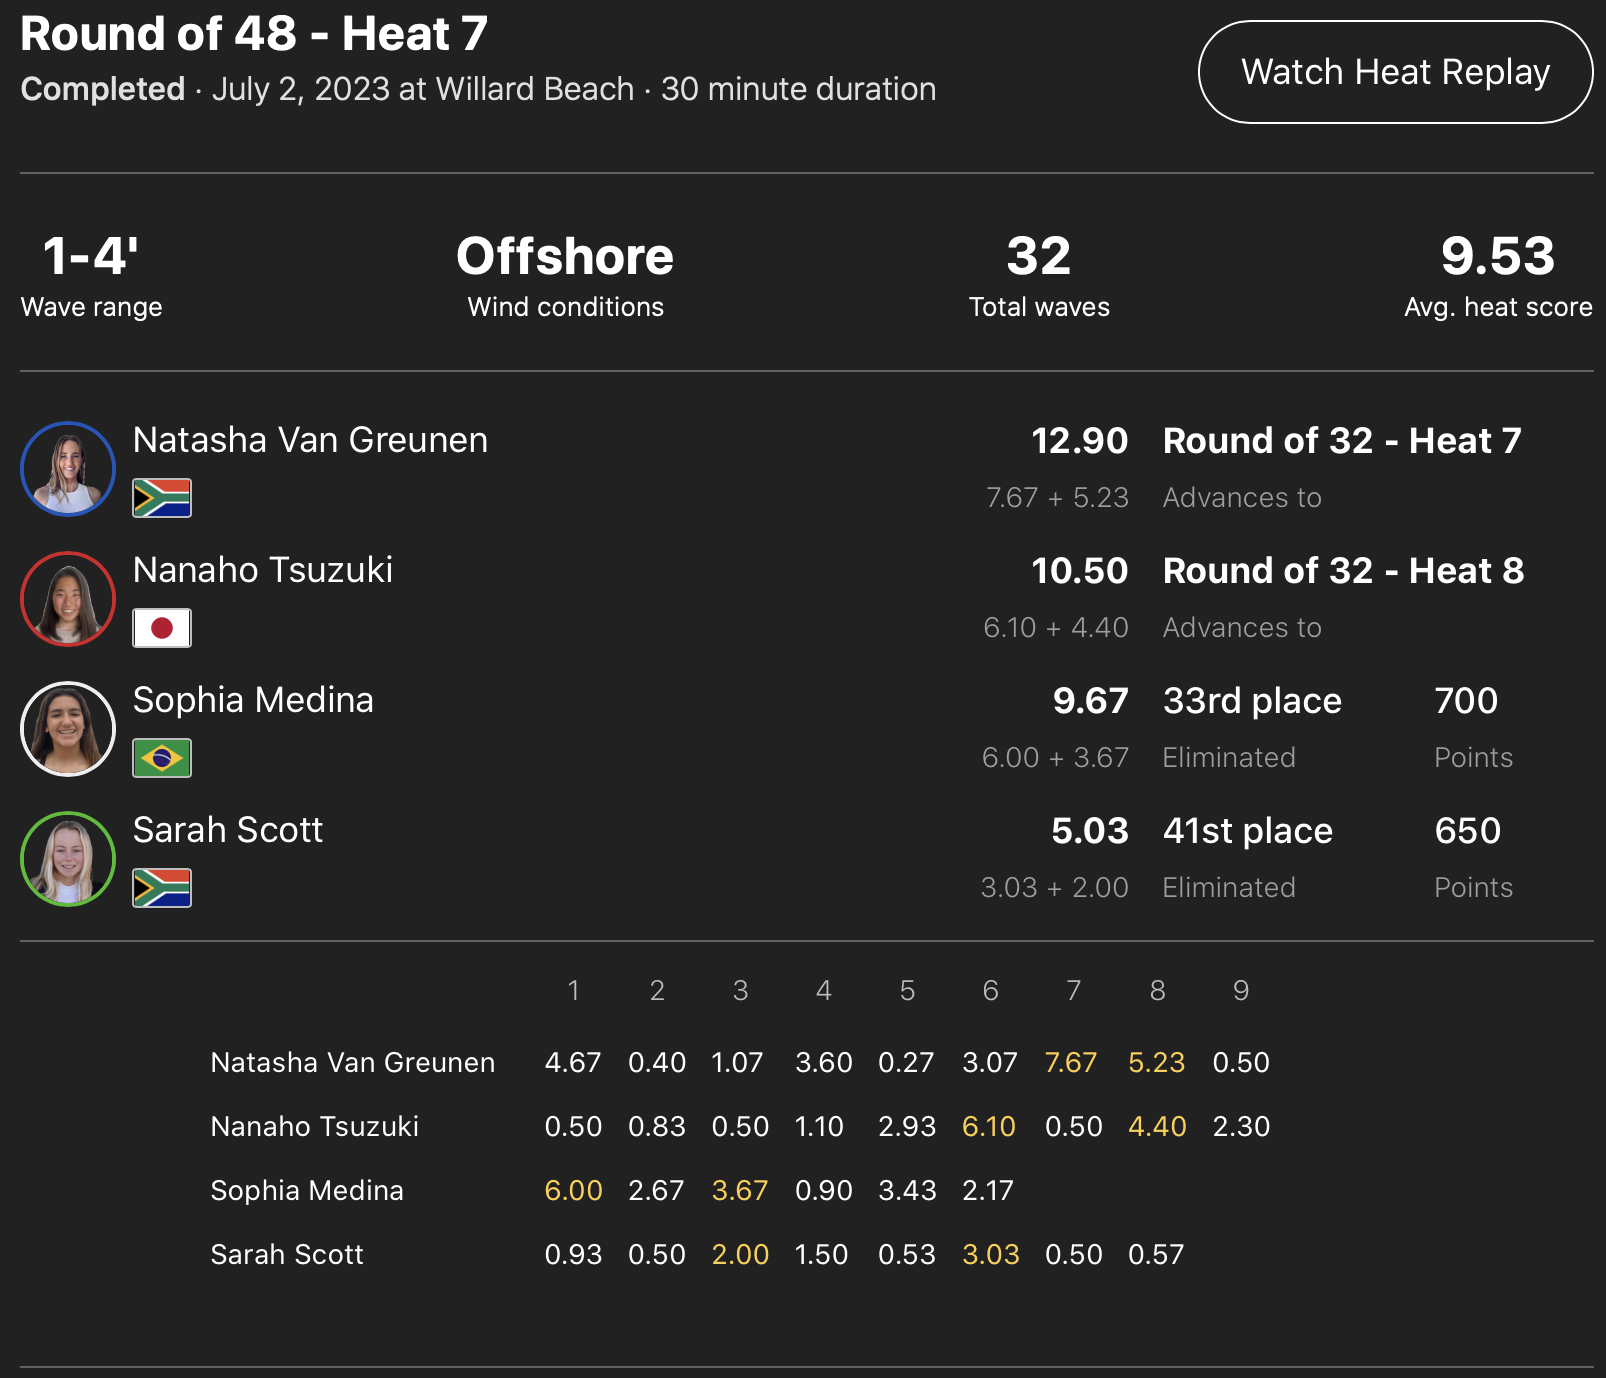Click Natasha's 12.90 heat total

1079,441
